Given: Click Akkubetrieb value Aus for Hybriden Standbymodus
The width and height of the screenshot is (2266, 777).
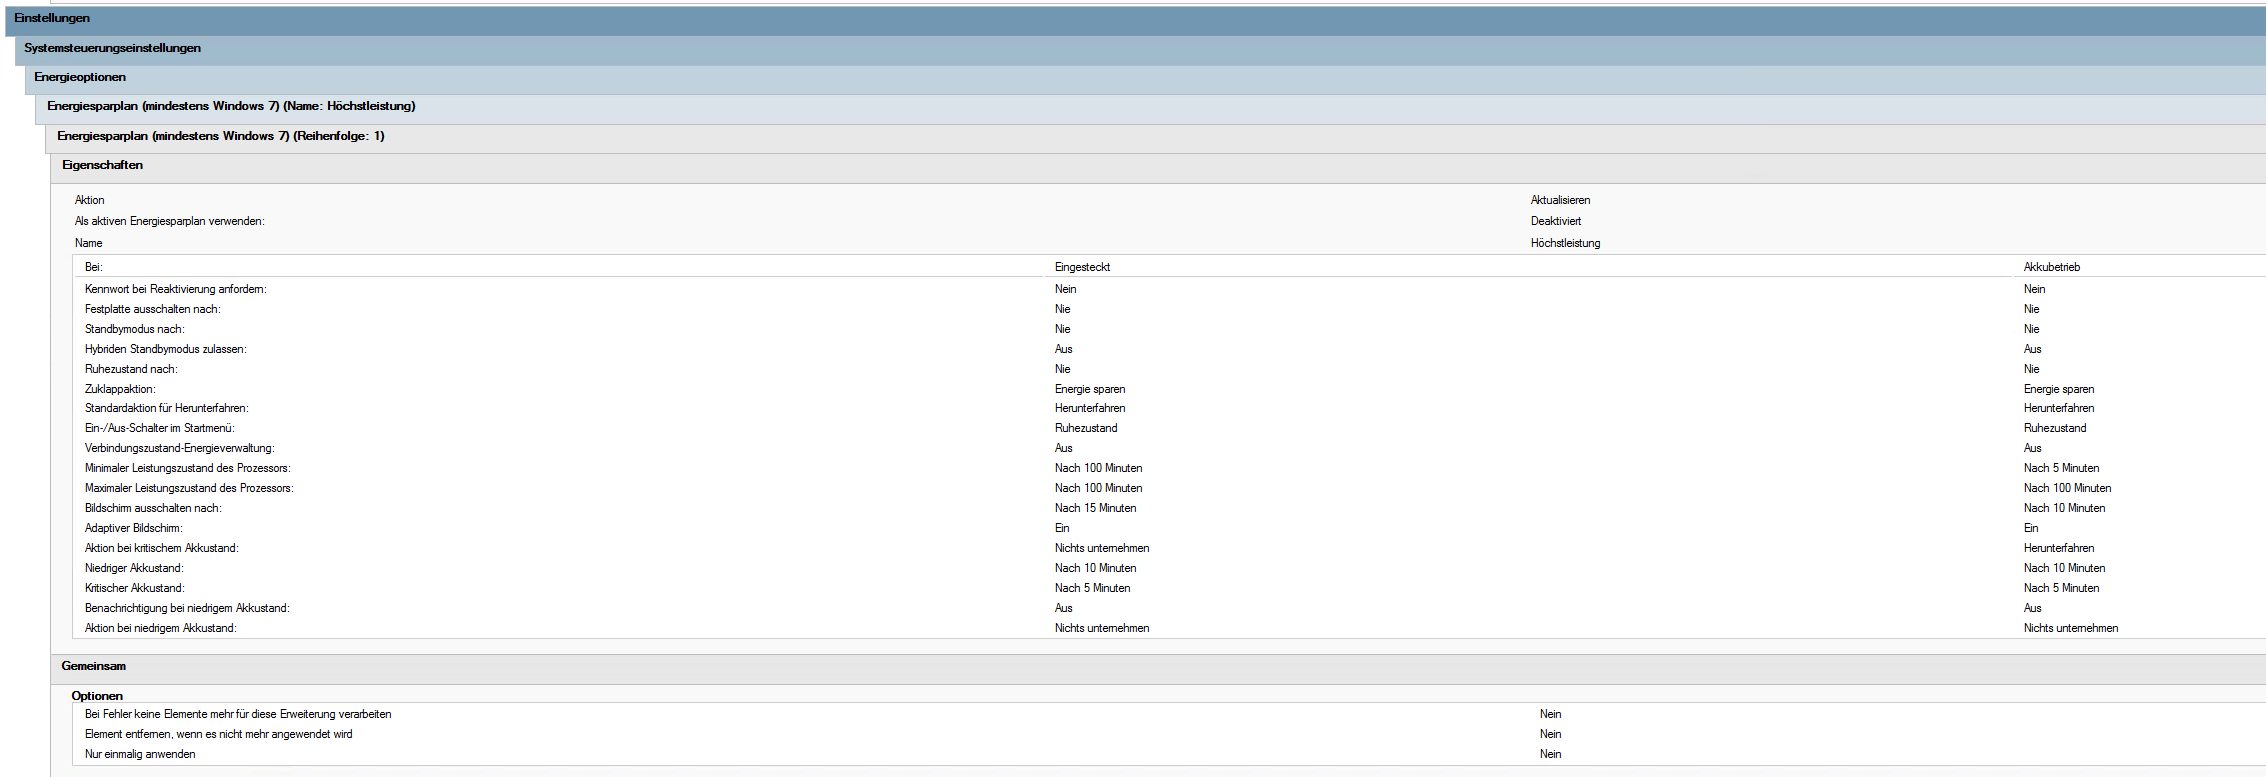Looking at the screenshot, I should pyautogui.click(x=2032, y=349).
